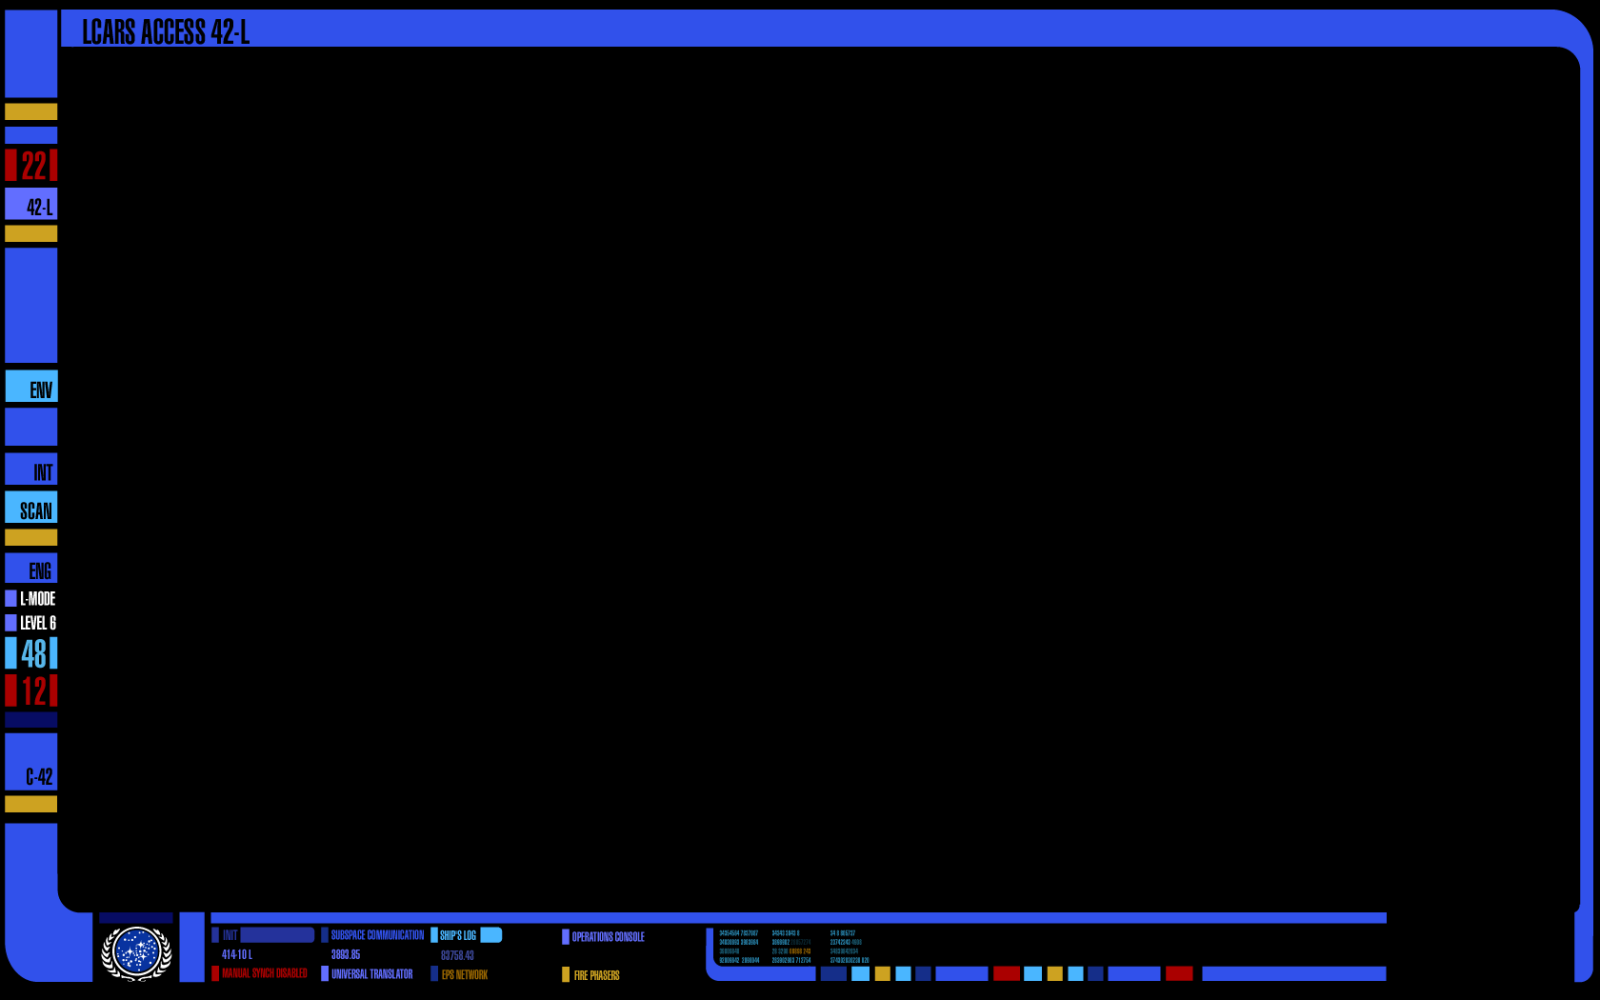Image resolution: width=1600 pixels, height=1000 pixels.
Task: Select the ENV sidebar panel
Action: point(31,387)
